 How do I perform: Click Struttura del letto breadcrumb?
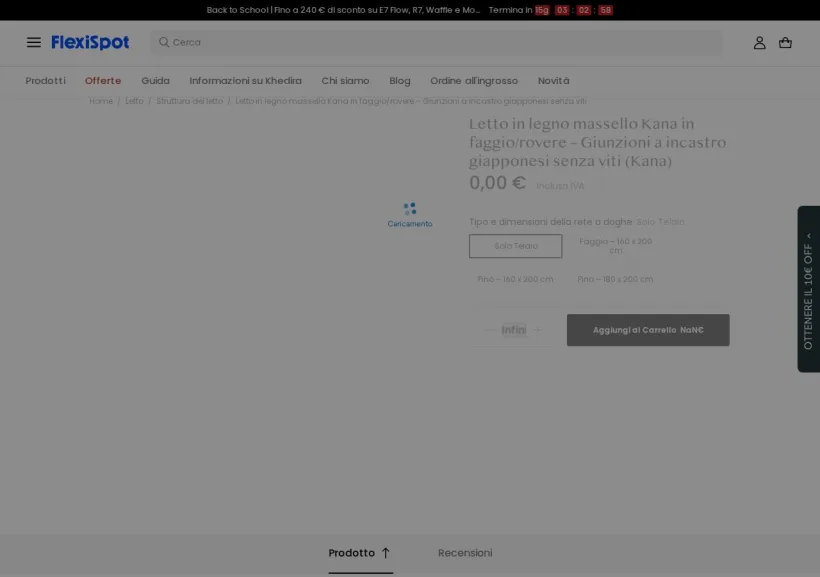pos(189,101)
